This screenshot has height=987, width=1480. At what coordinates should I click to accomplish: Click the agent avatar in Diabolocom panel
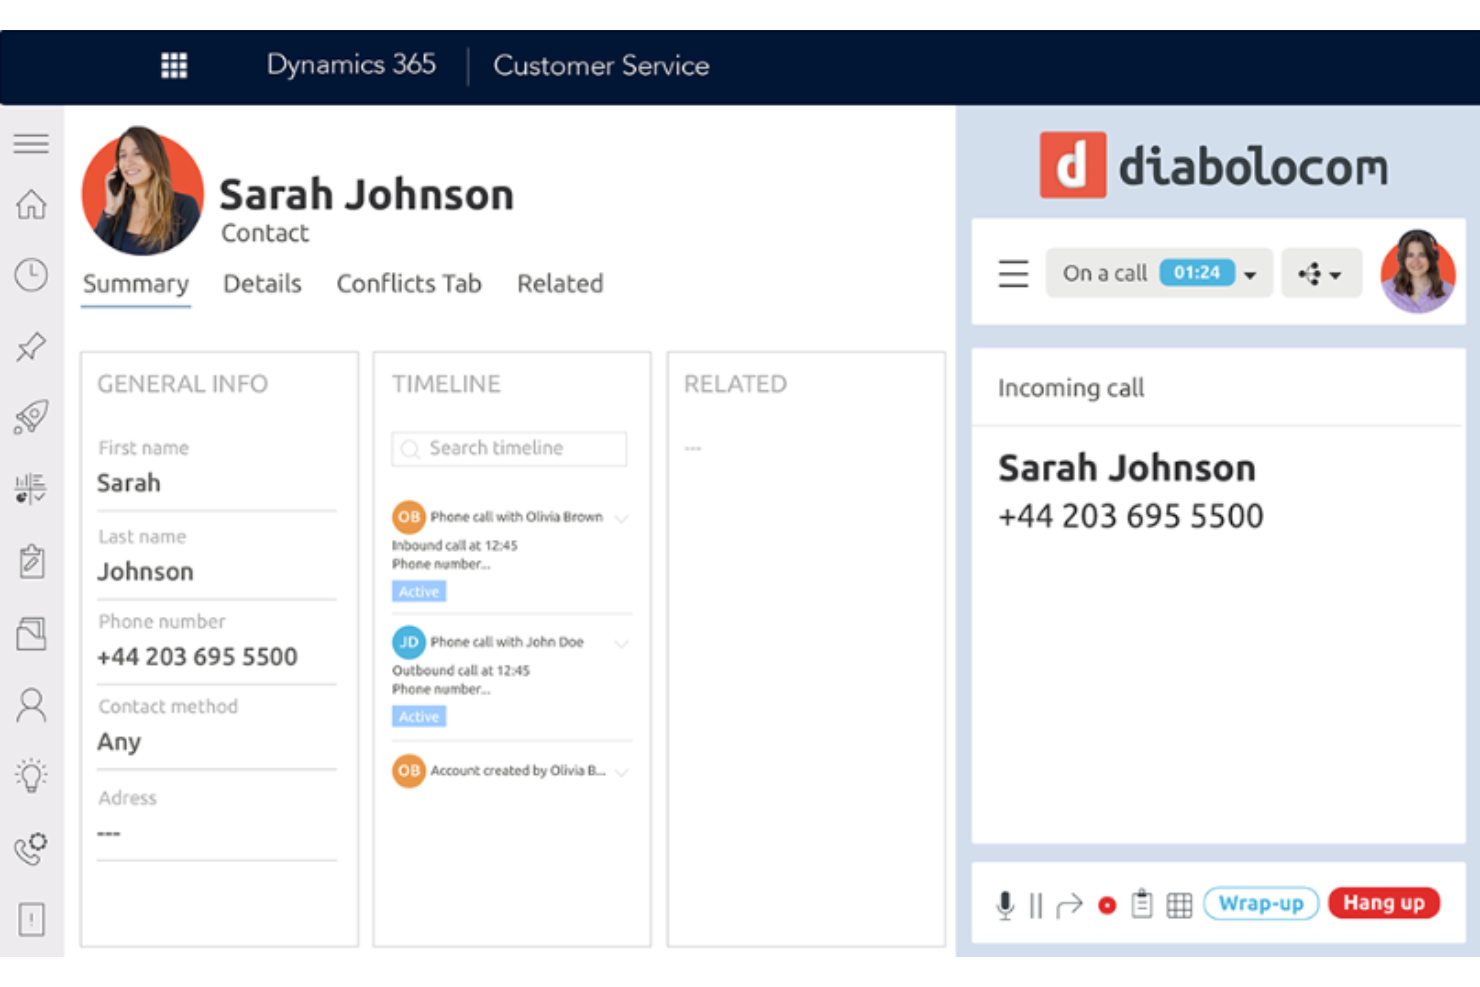click(x=1417, y=272)
